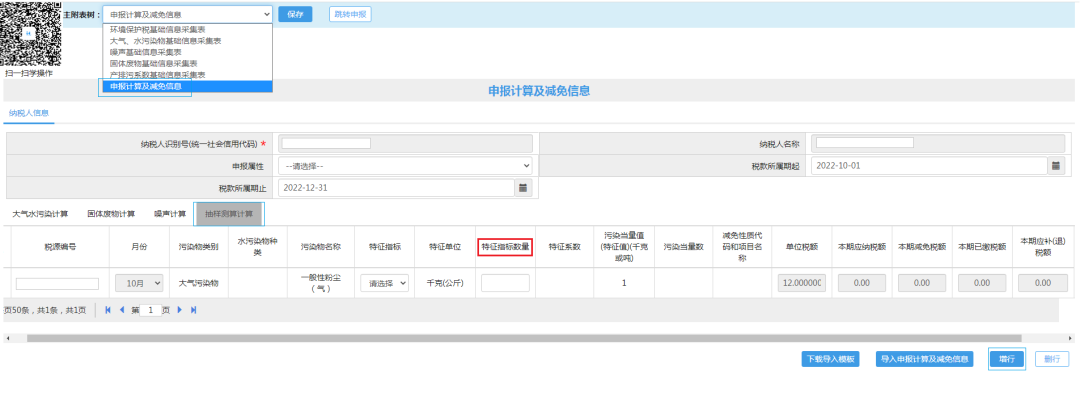Viewport: 1080px width, 393px height.
Task: Open the 申报属性 dropdown
Action: [405, 166]
